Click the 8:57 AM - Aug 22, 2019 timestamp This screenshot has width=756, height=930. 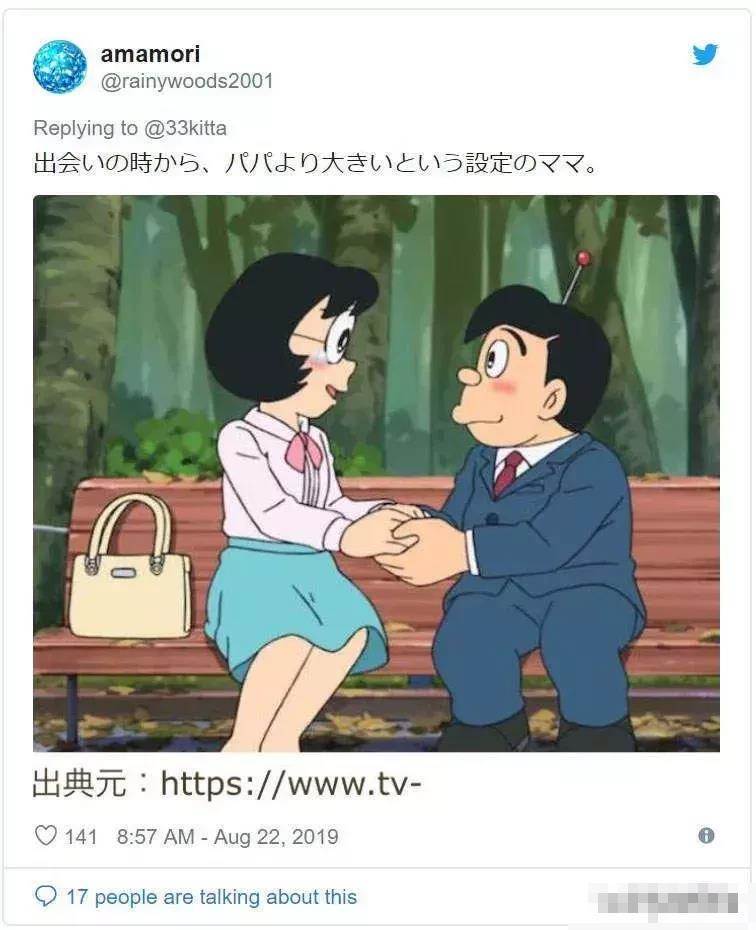227,836
